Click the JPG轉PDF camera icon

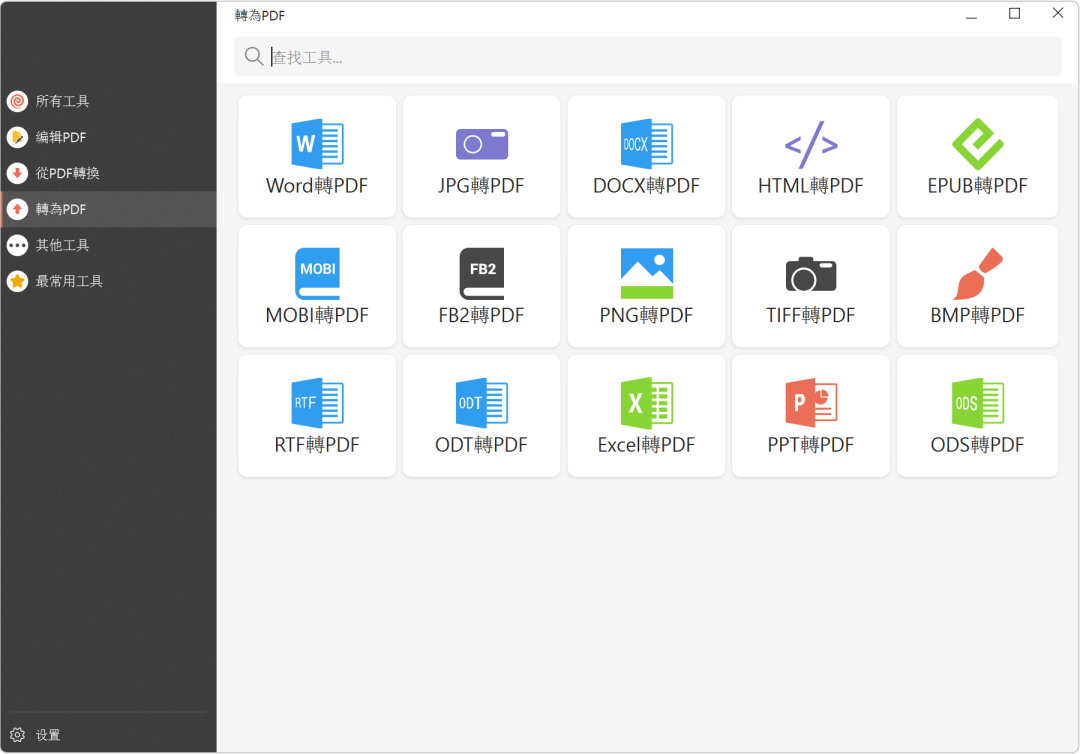pyautogui.click(x=481, y=144)
